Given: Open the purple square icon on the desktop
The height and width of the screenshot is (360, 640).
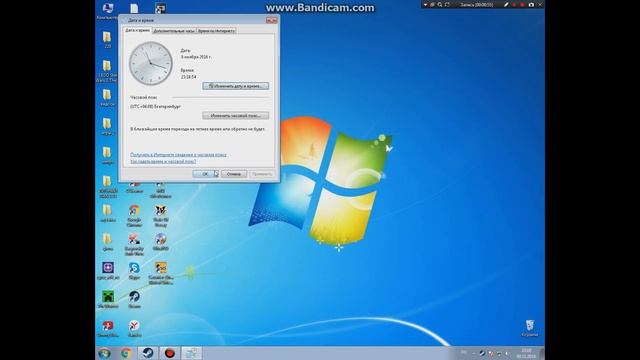Looking at the screenshot, I should pyautogui.click(x=108, y=271).
